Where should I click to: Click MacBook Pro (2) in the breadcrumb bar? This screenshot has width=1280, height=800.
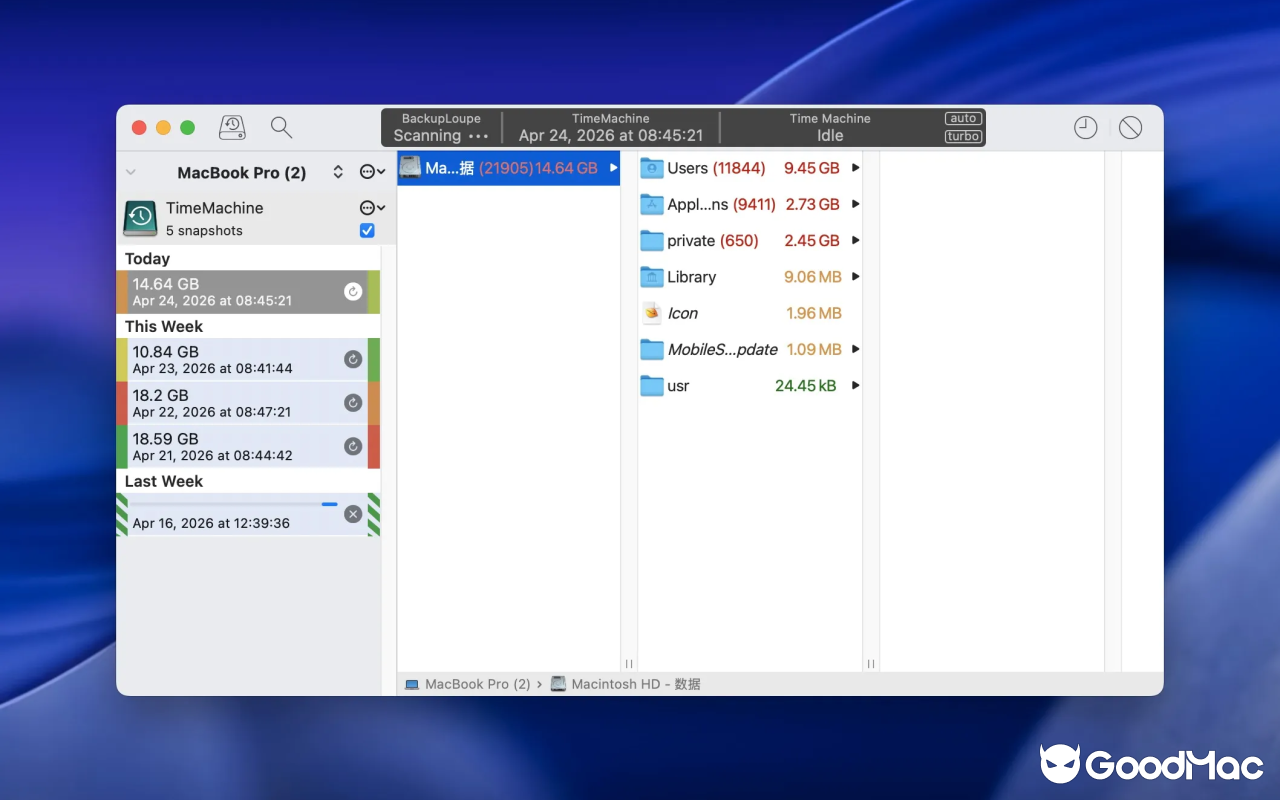[x=479, y=684]
